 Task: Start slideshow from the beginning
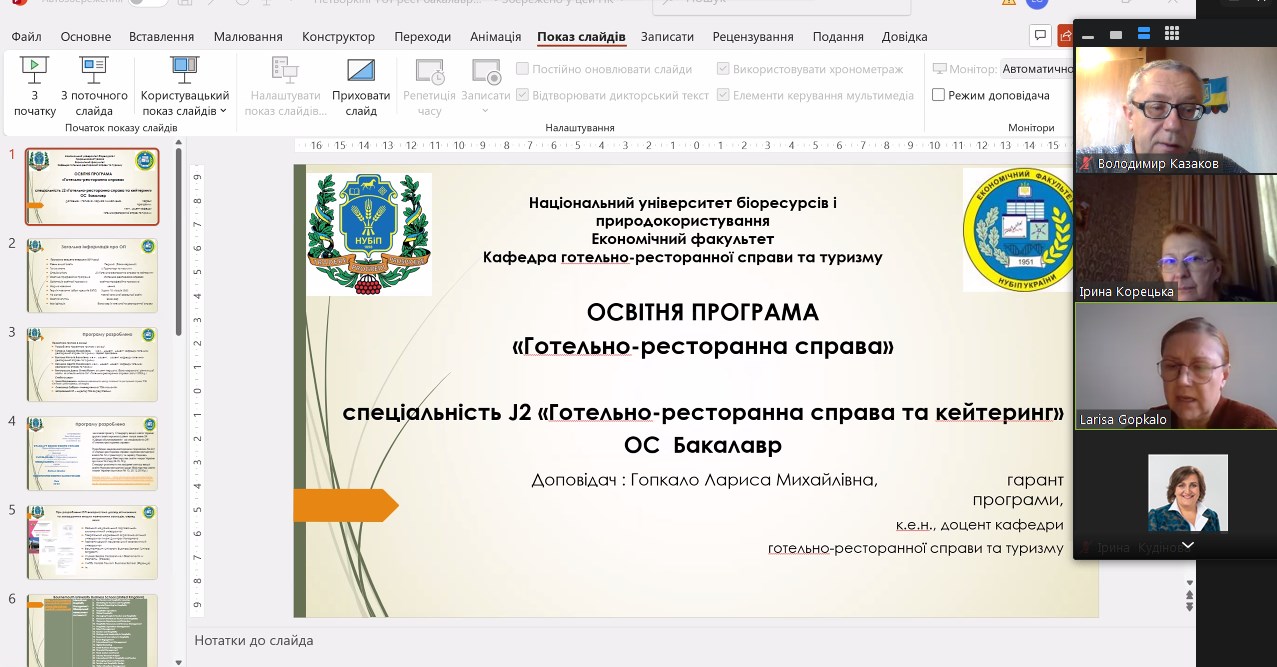(32, 85)
